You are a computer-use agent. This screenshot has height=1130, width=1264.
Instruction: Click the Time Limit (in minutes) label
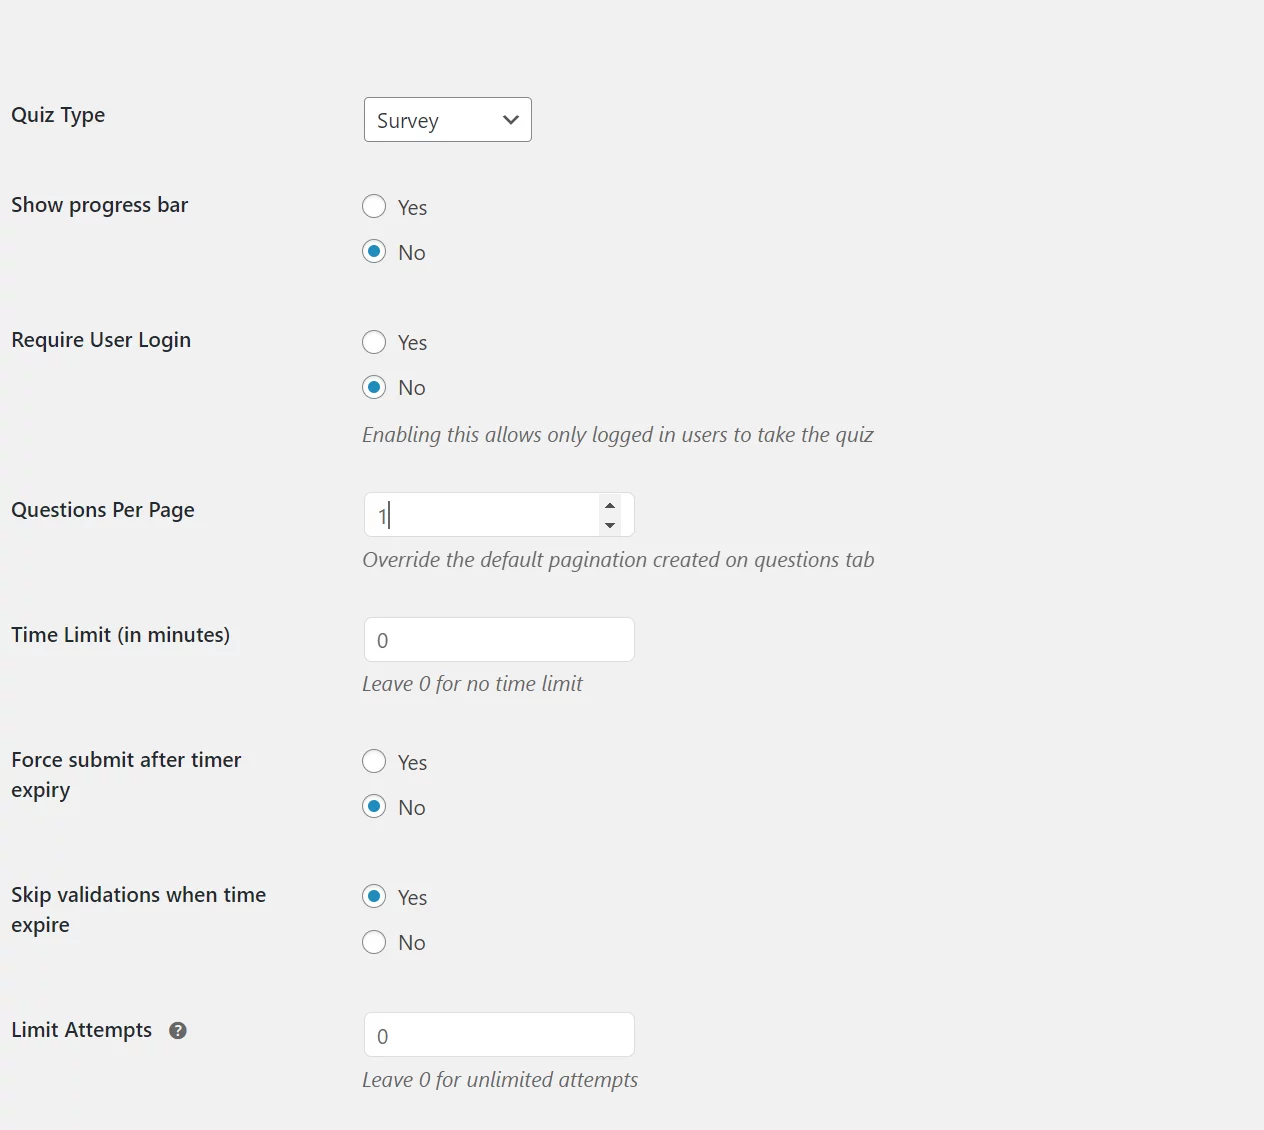(120, 634)
